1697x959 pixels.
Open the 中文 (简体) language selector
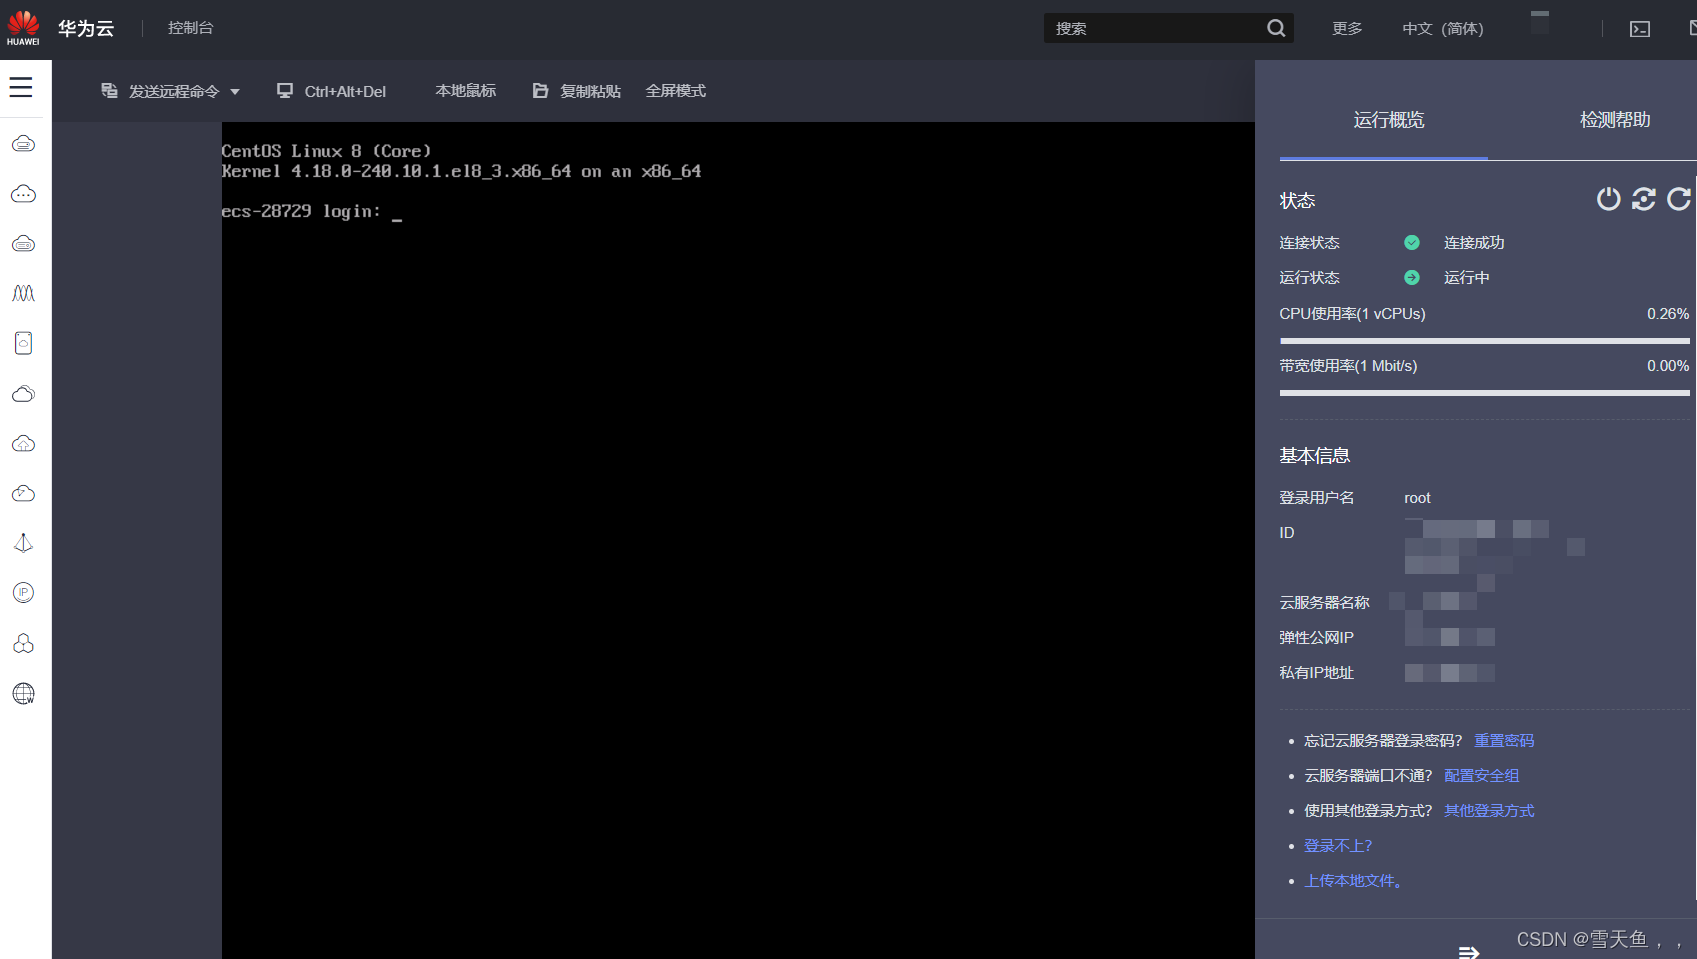(x=1442, y=28)
